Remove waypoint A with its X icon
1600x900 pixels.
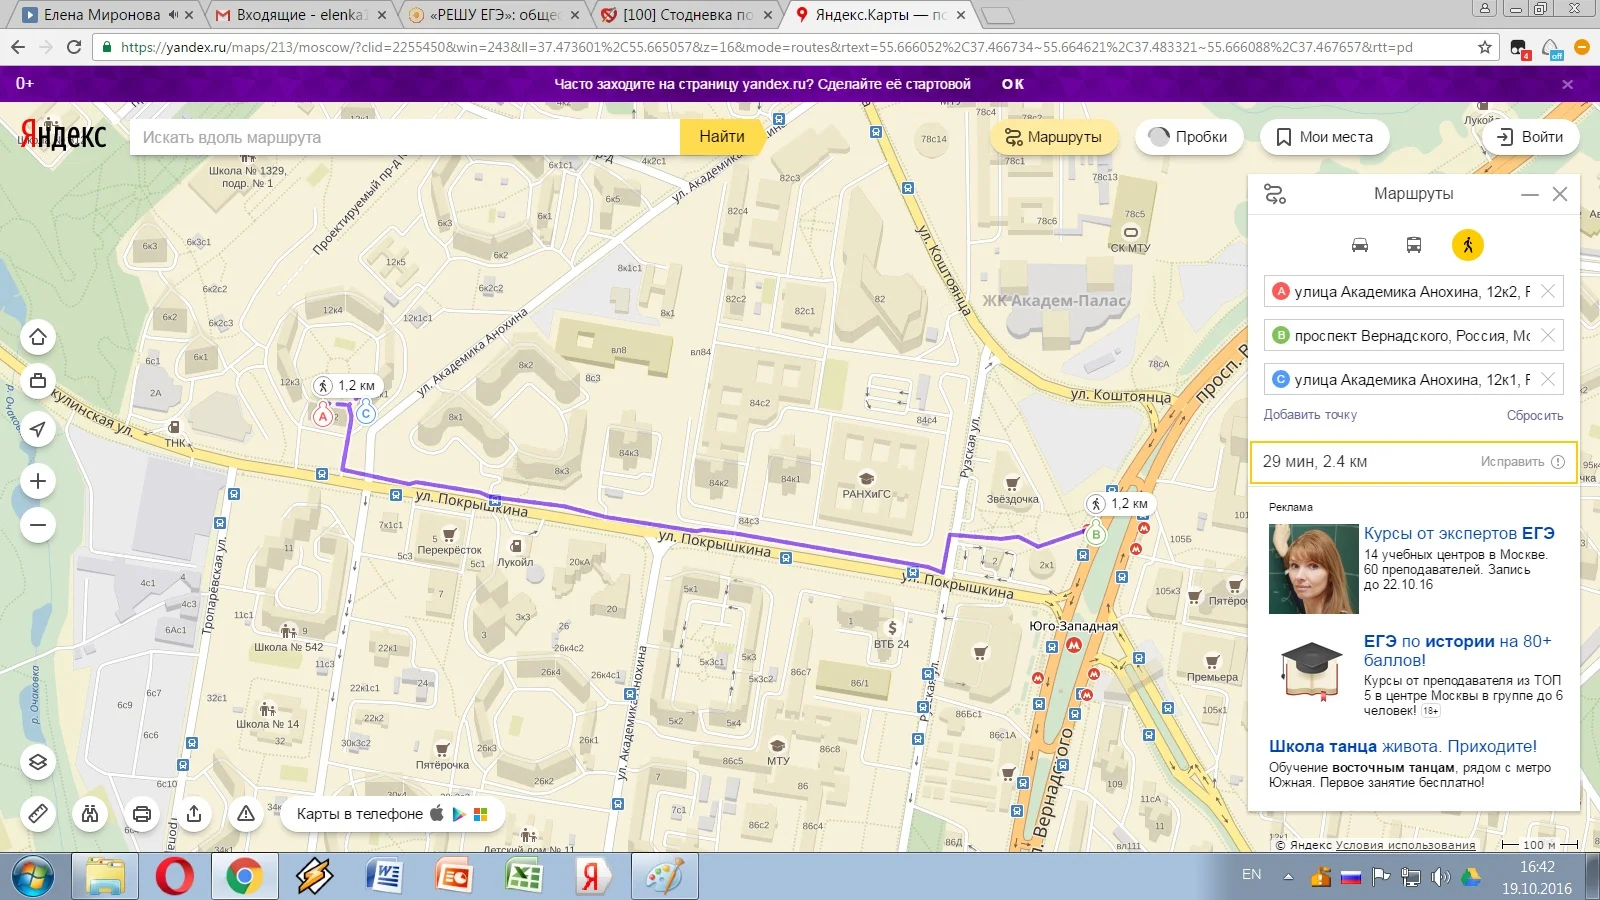point(1548,292)
